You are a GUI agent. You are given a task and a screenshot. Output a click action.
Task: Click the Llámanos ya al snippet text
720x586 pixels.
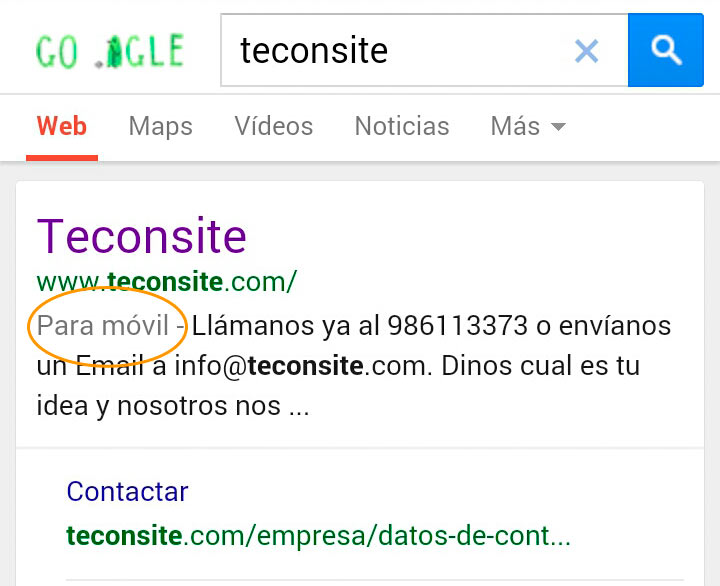tap(286, 326)
